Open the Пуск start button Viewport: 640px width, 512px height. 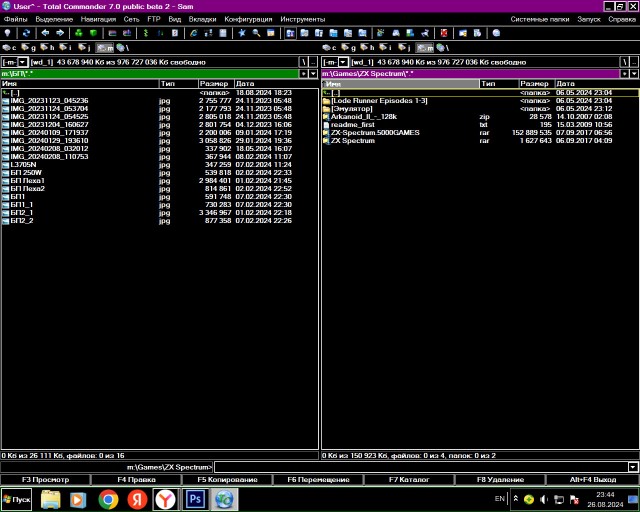coord(16,499)
